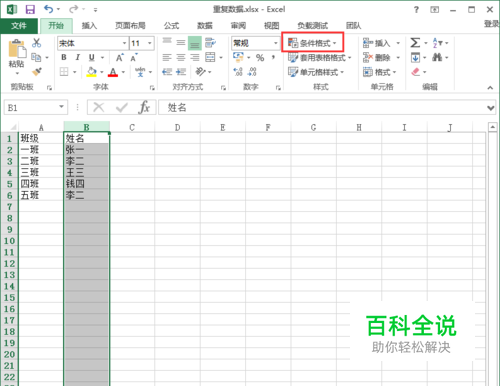Expand the Name Box dropdown
This screenshot has height=386, width=500.
click(61, 107)
